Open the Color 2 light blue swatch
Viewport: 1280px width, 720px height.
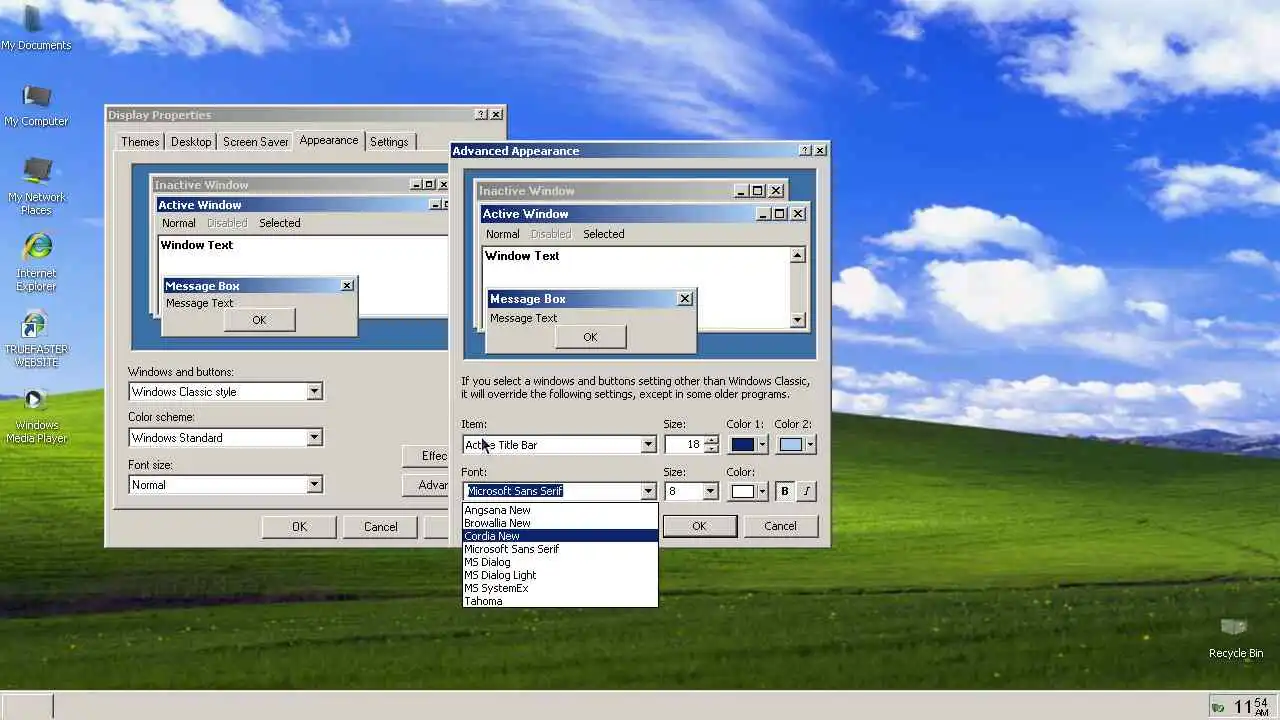tap(796, 445)
